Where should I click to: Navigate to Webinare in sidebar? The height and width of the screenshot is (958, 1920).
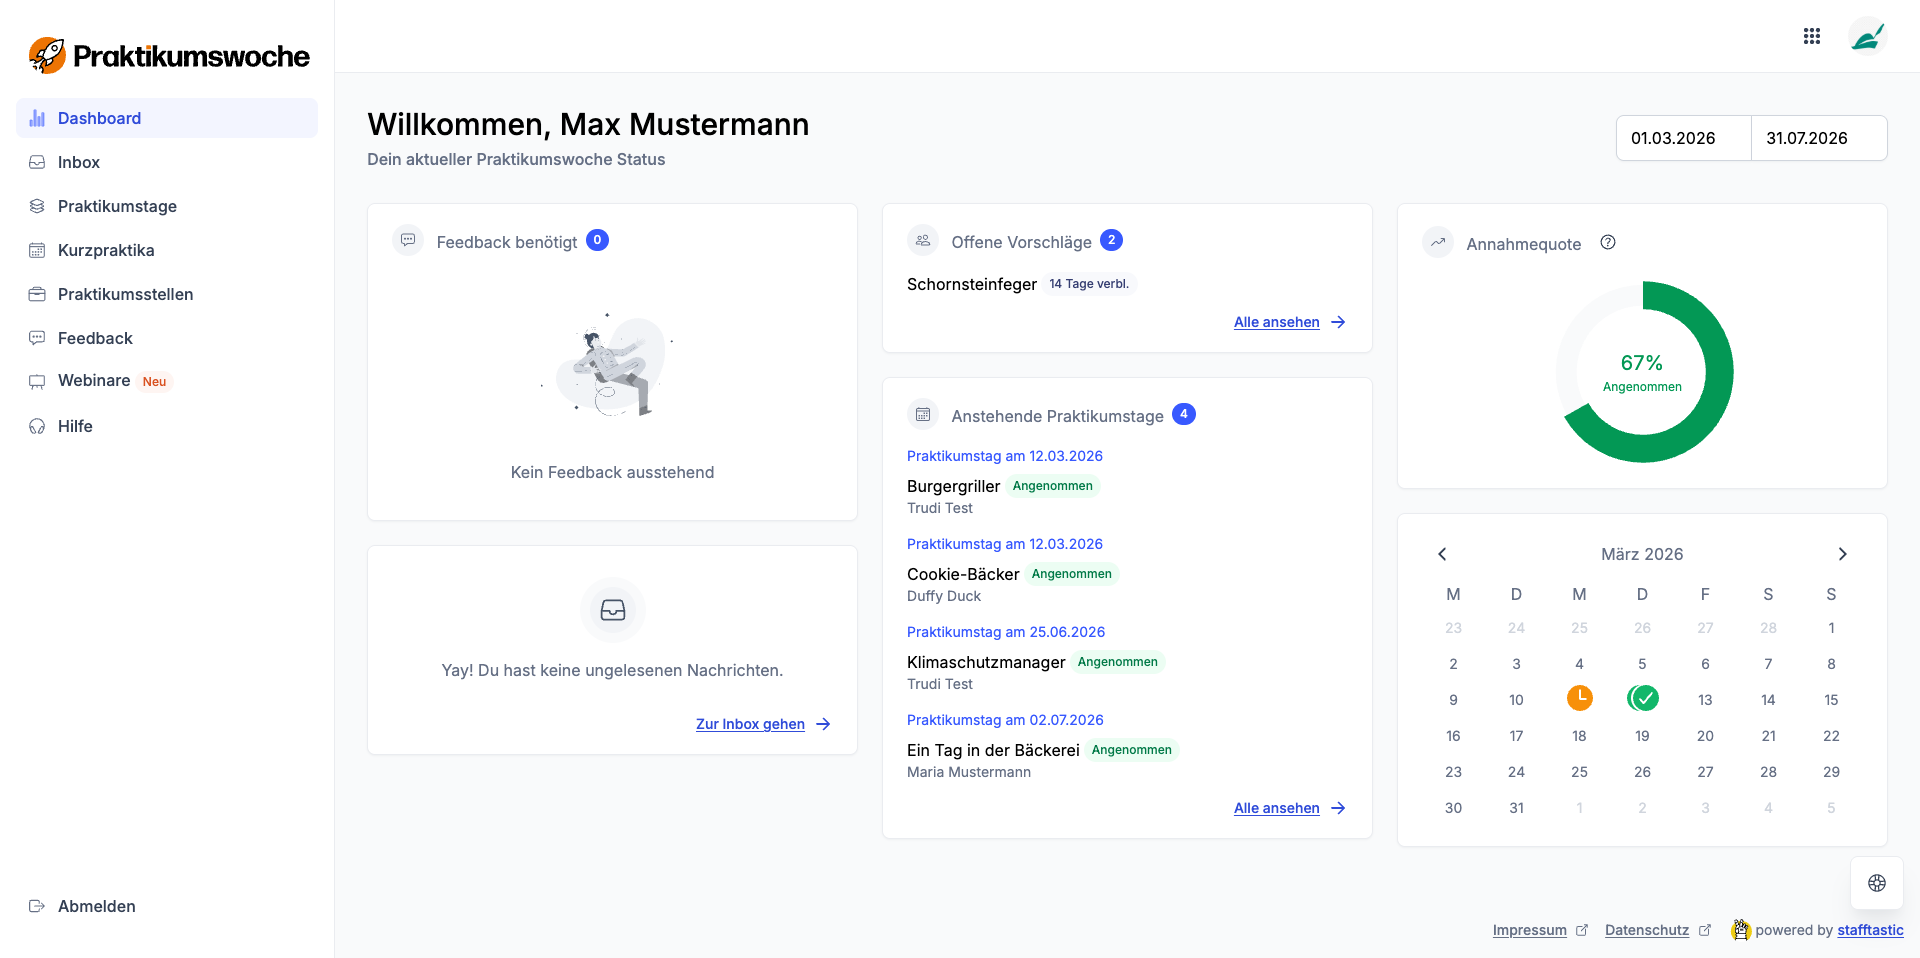click(x=94, y=380)
